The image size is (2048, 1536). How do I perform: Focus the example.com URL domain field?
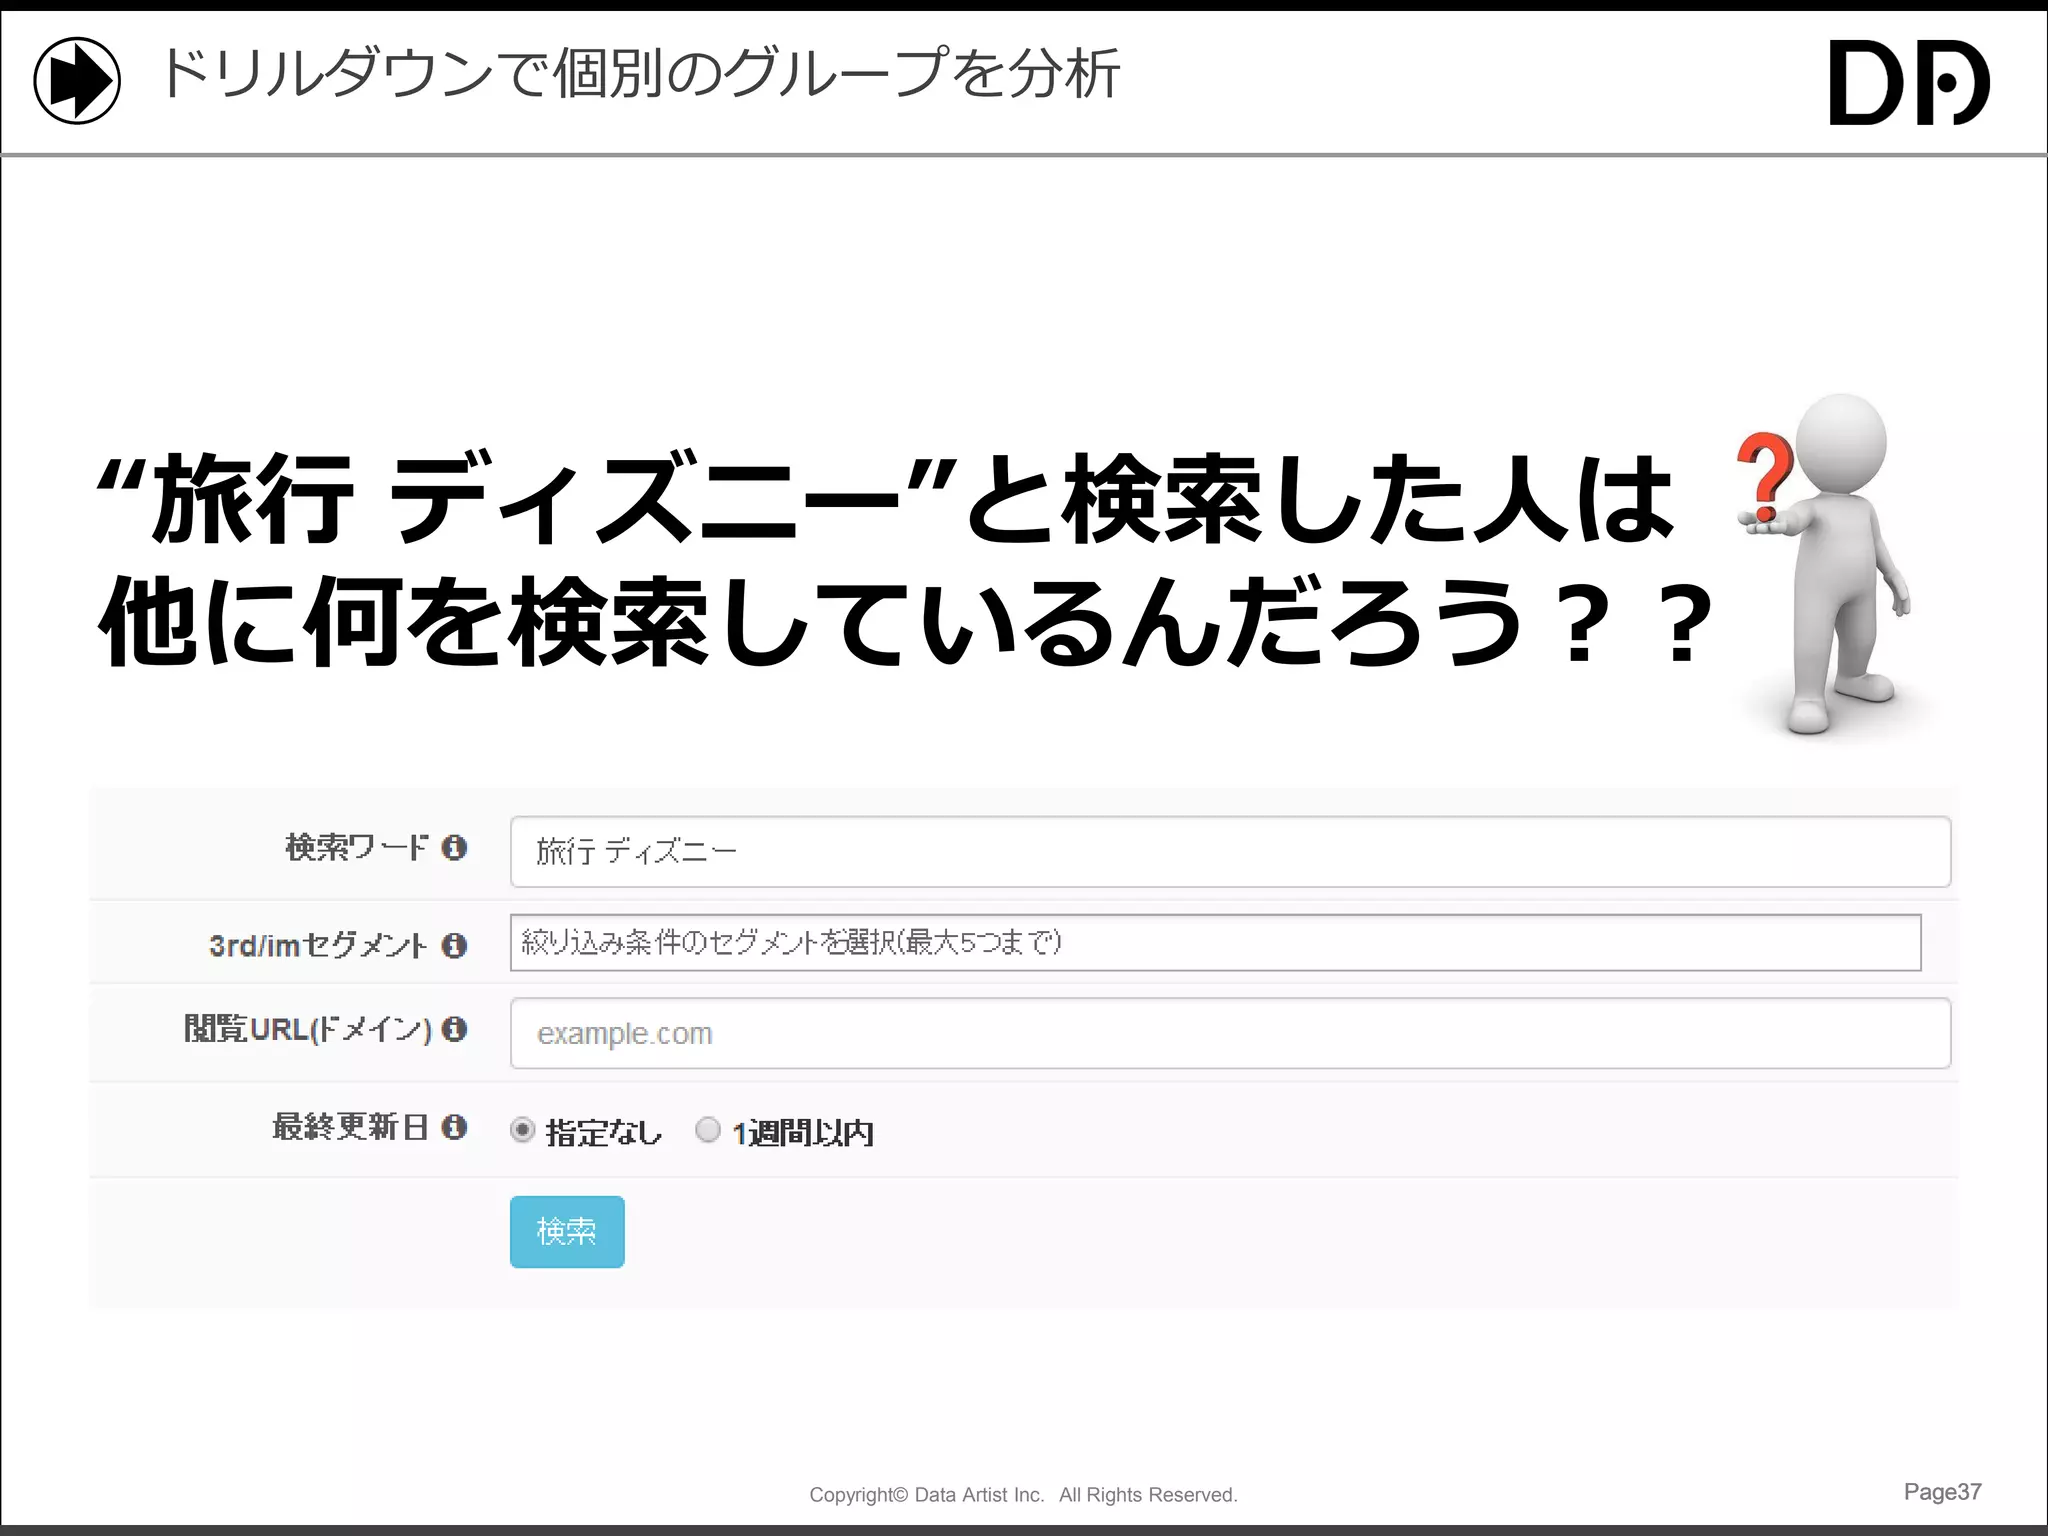[1230, 1033]
